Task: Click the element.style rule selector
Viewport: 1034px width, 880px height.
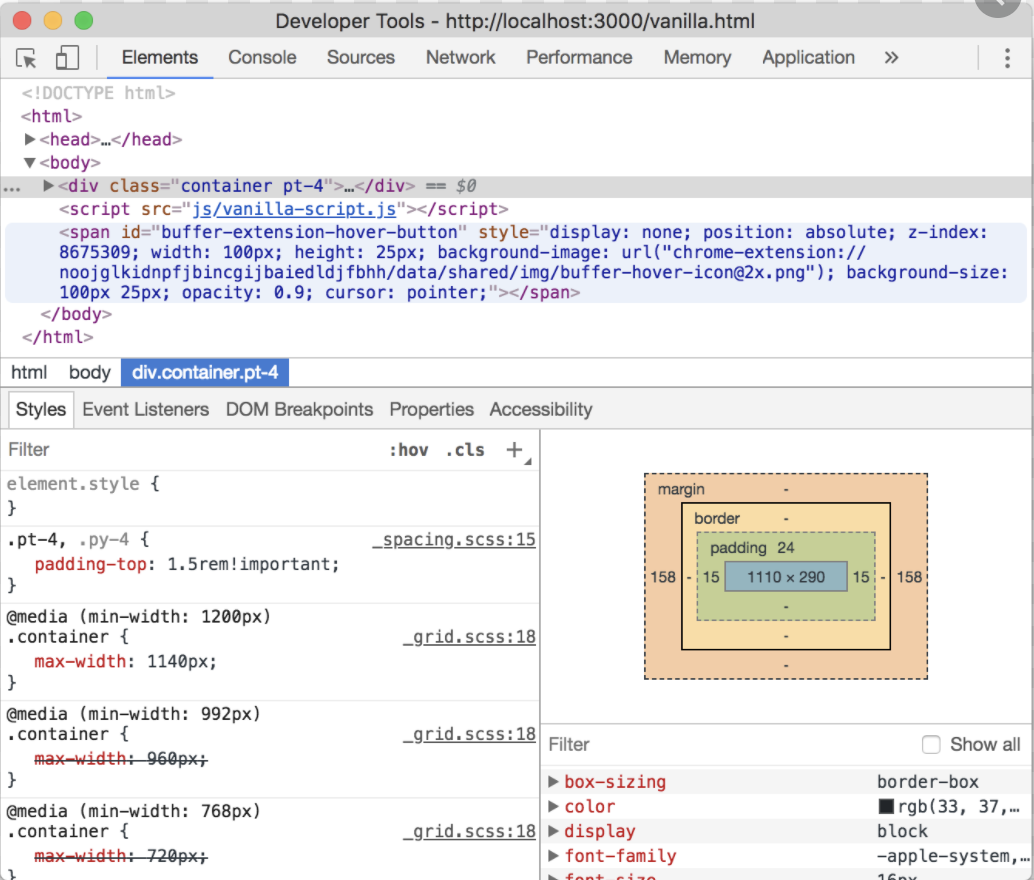Action: (x=73, y=484)
